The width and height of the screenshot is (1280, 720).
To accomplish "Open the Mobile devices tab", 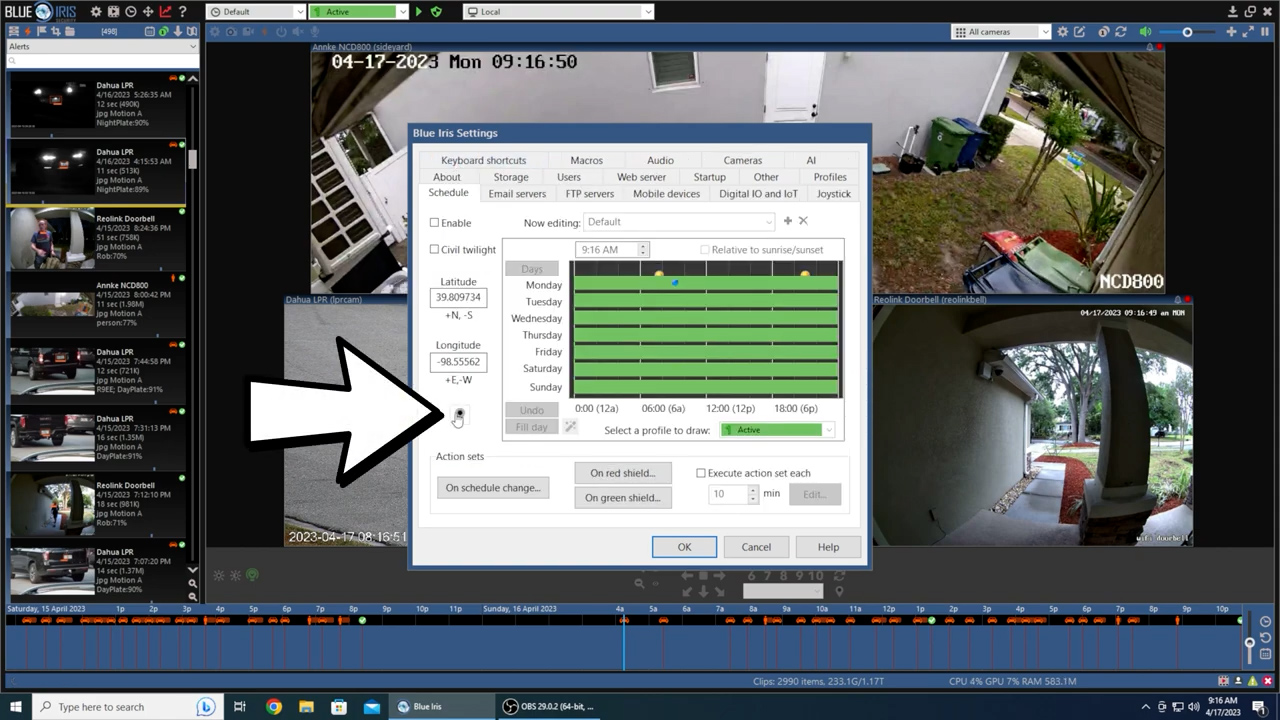I will tap(666, 194).
